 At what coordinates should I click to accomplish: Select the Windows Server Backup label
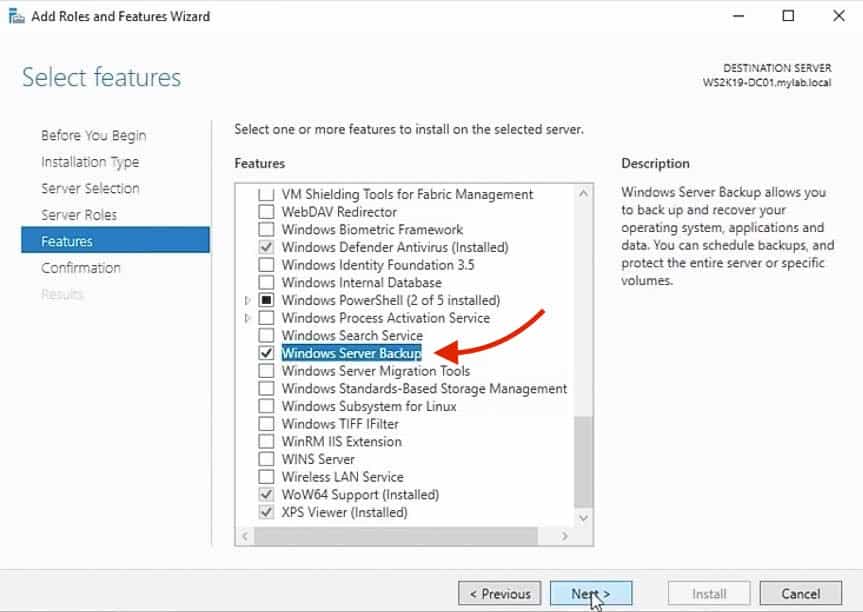[x=352, y=353]
